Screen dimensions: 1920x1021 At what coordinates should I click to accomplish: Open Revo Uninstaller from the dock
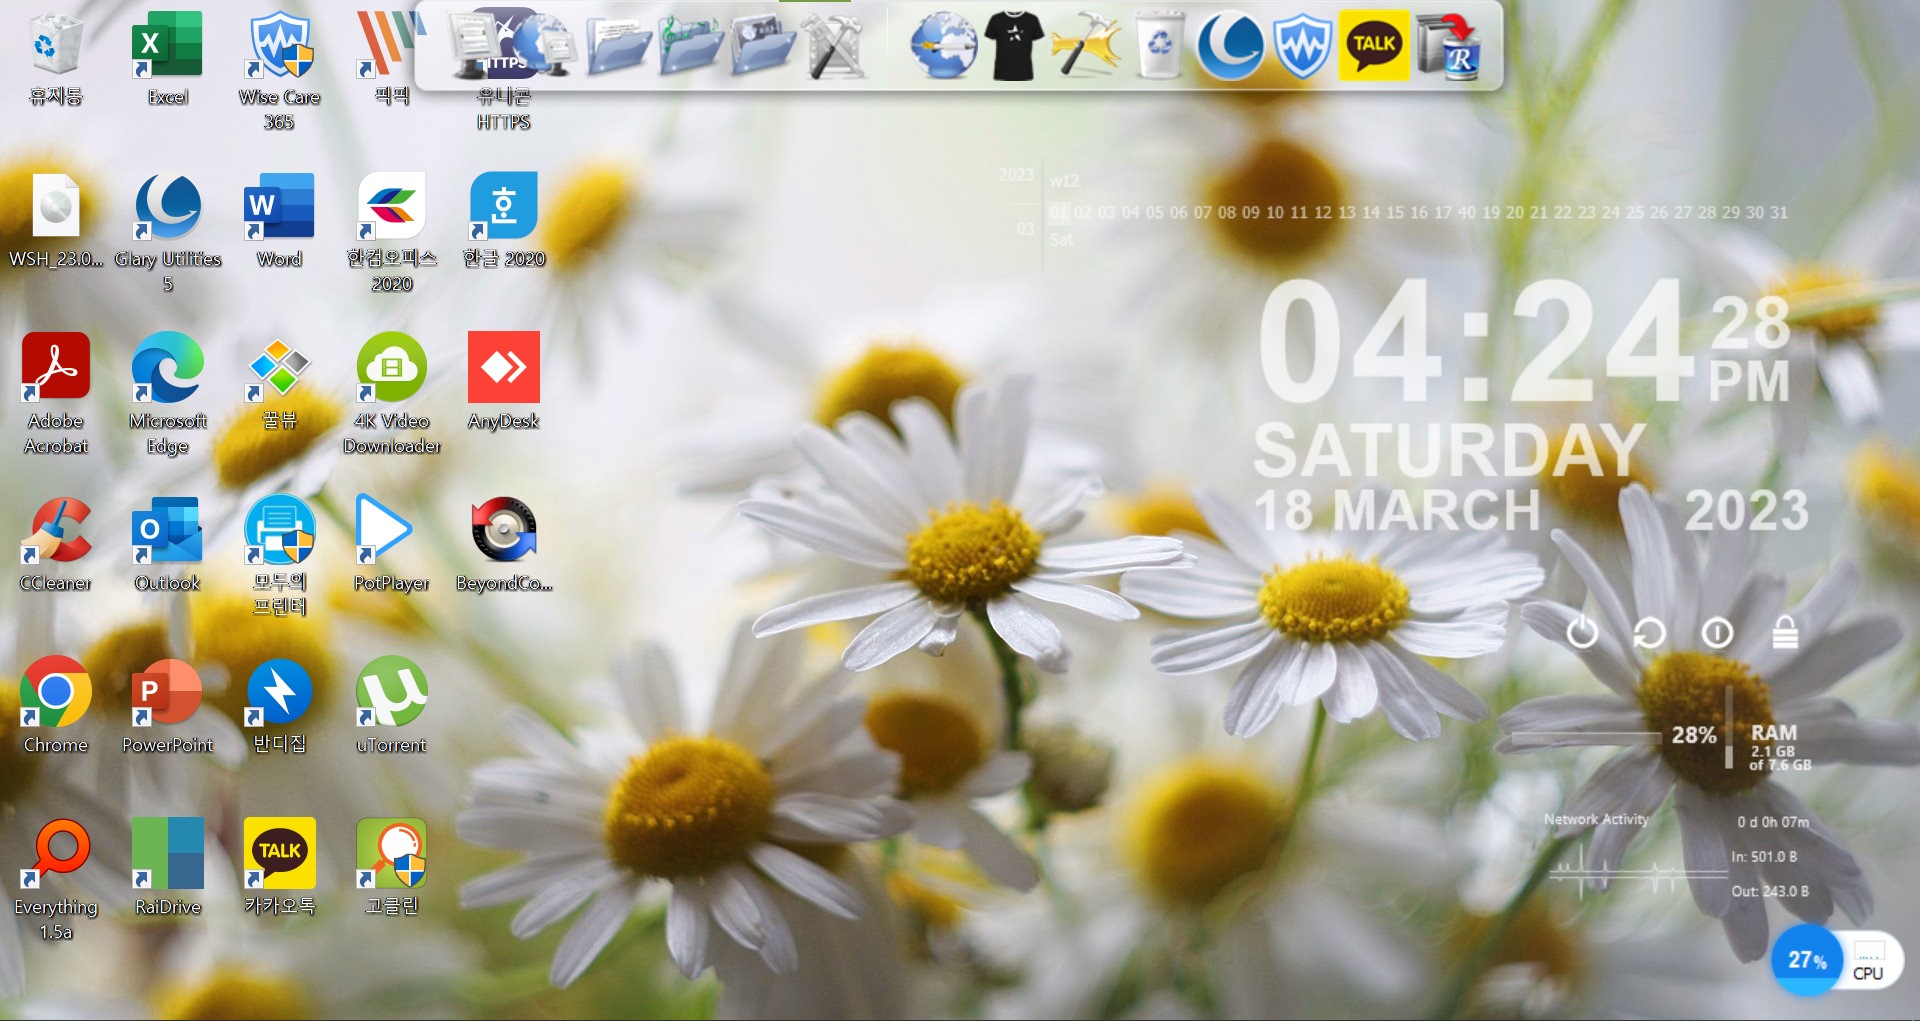[1448, 46]
